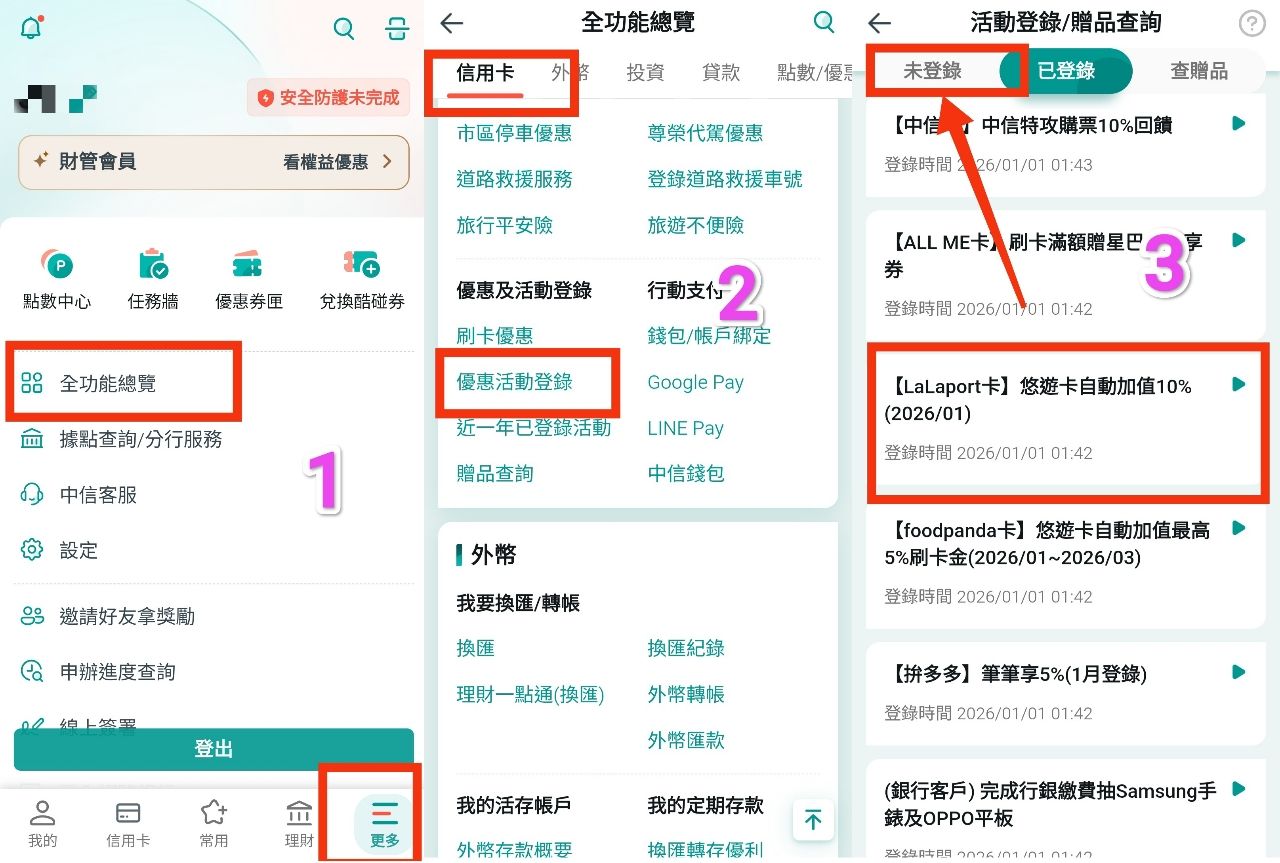
Task: Expand the 中信特攻購票10%回饋 arrow
Action: pyautogui.click(x=1239, y=124)
